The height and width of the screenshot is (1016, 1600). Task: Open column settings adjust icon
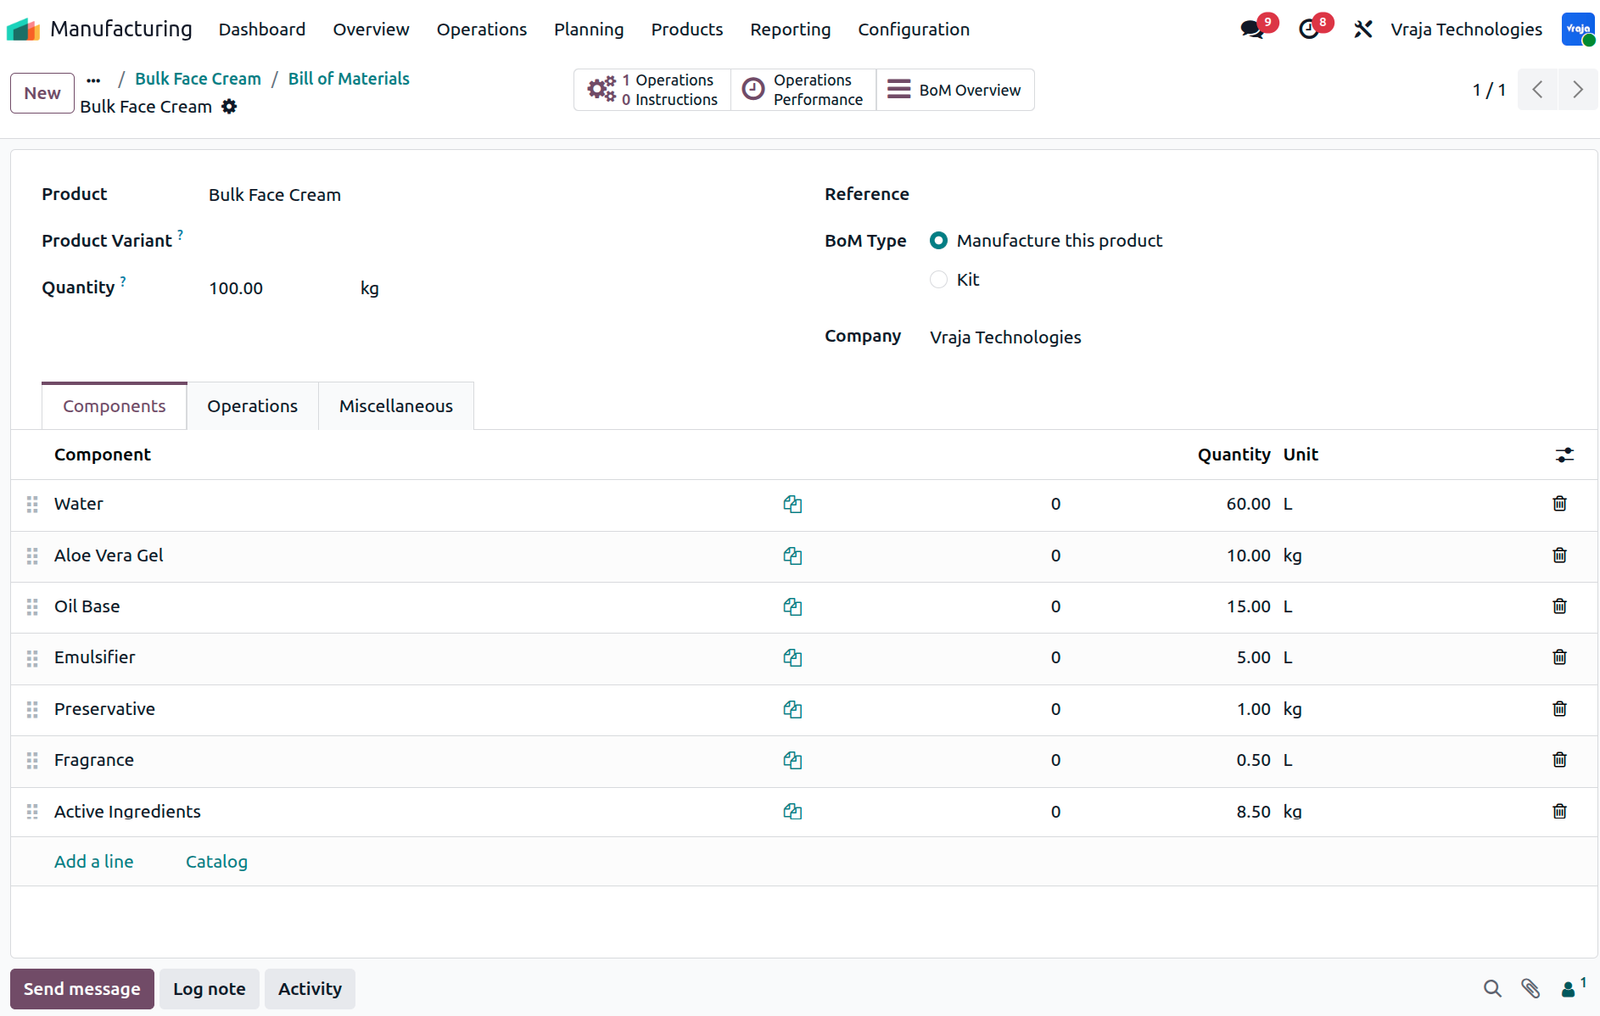(1565, 455)
